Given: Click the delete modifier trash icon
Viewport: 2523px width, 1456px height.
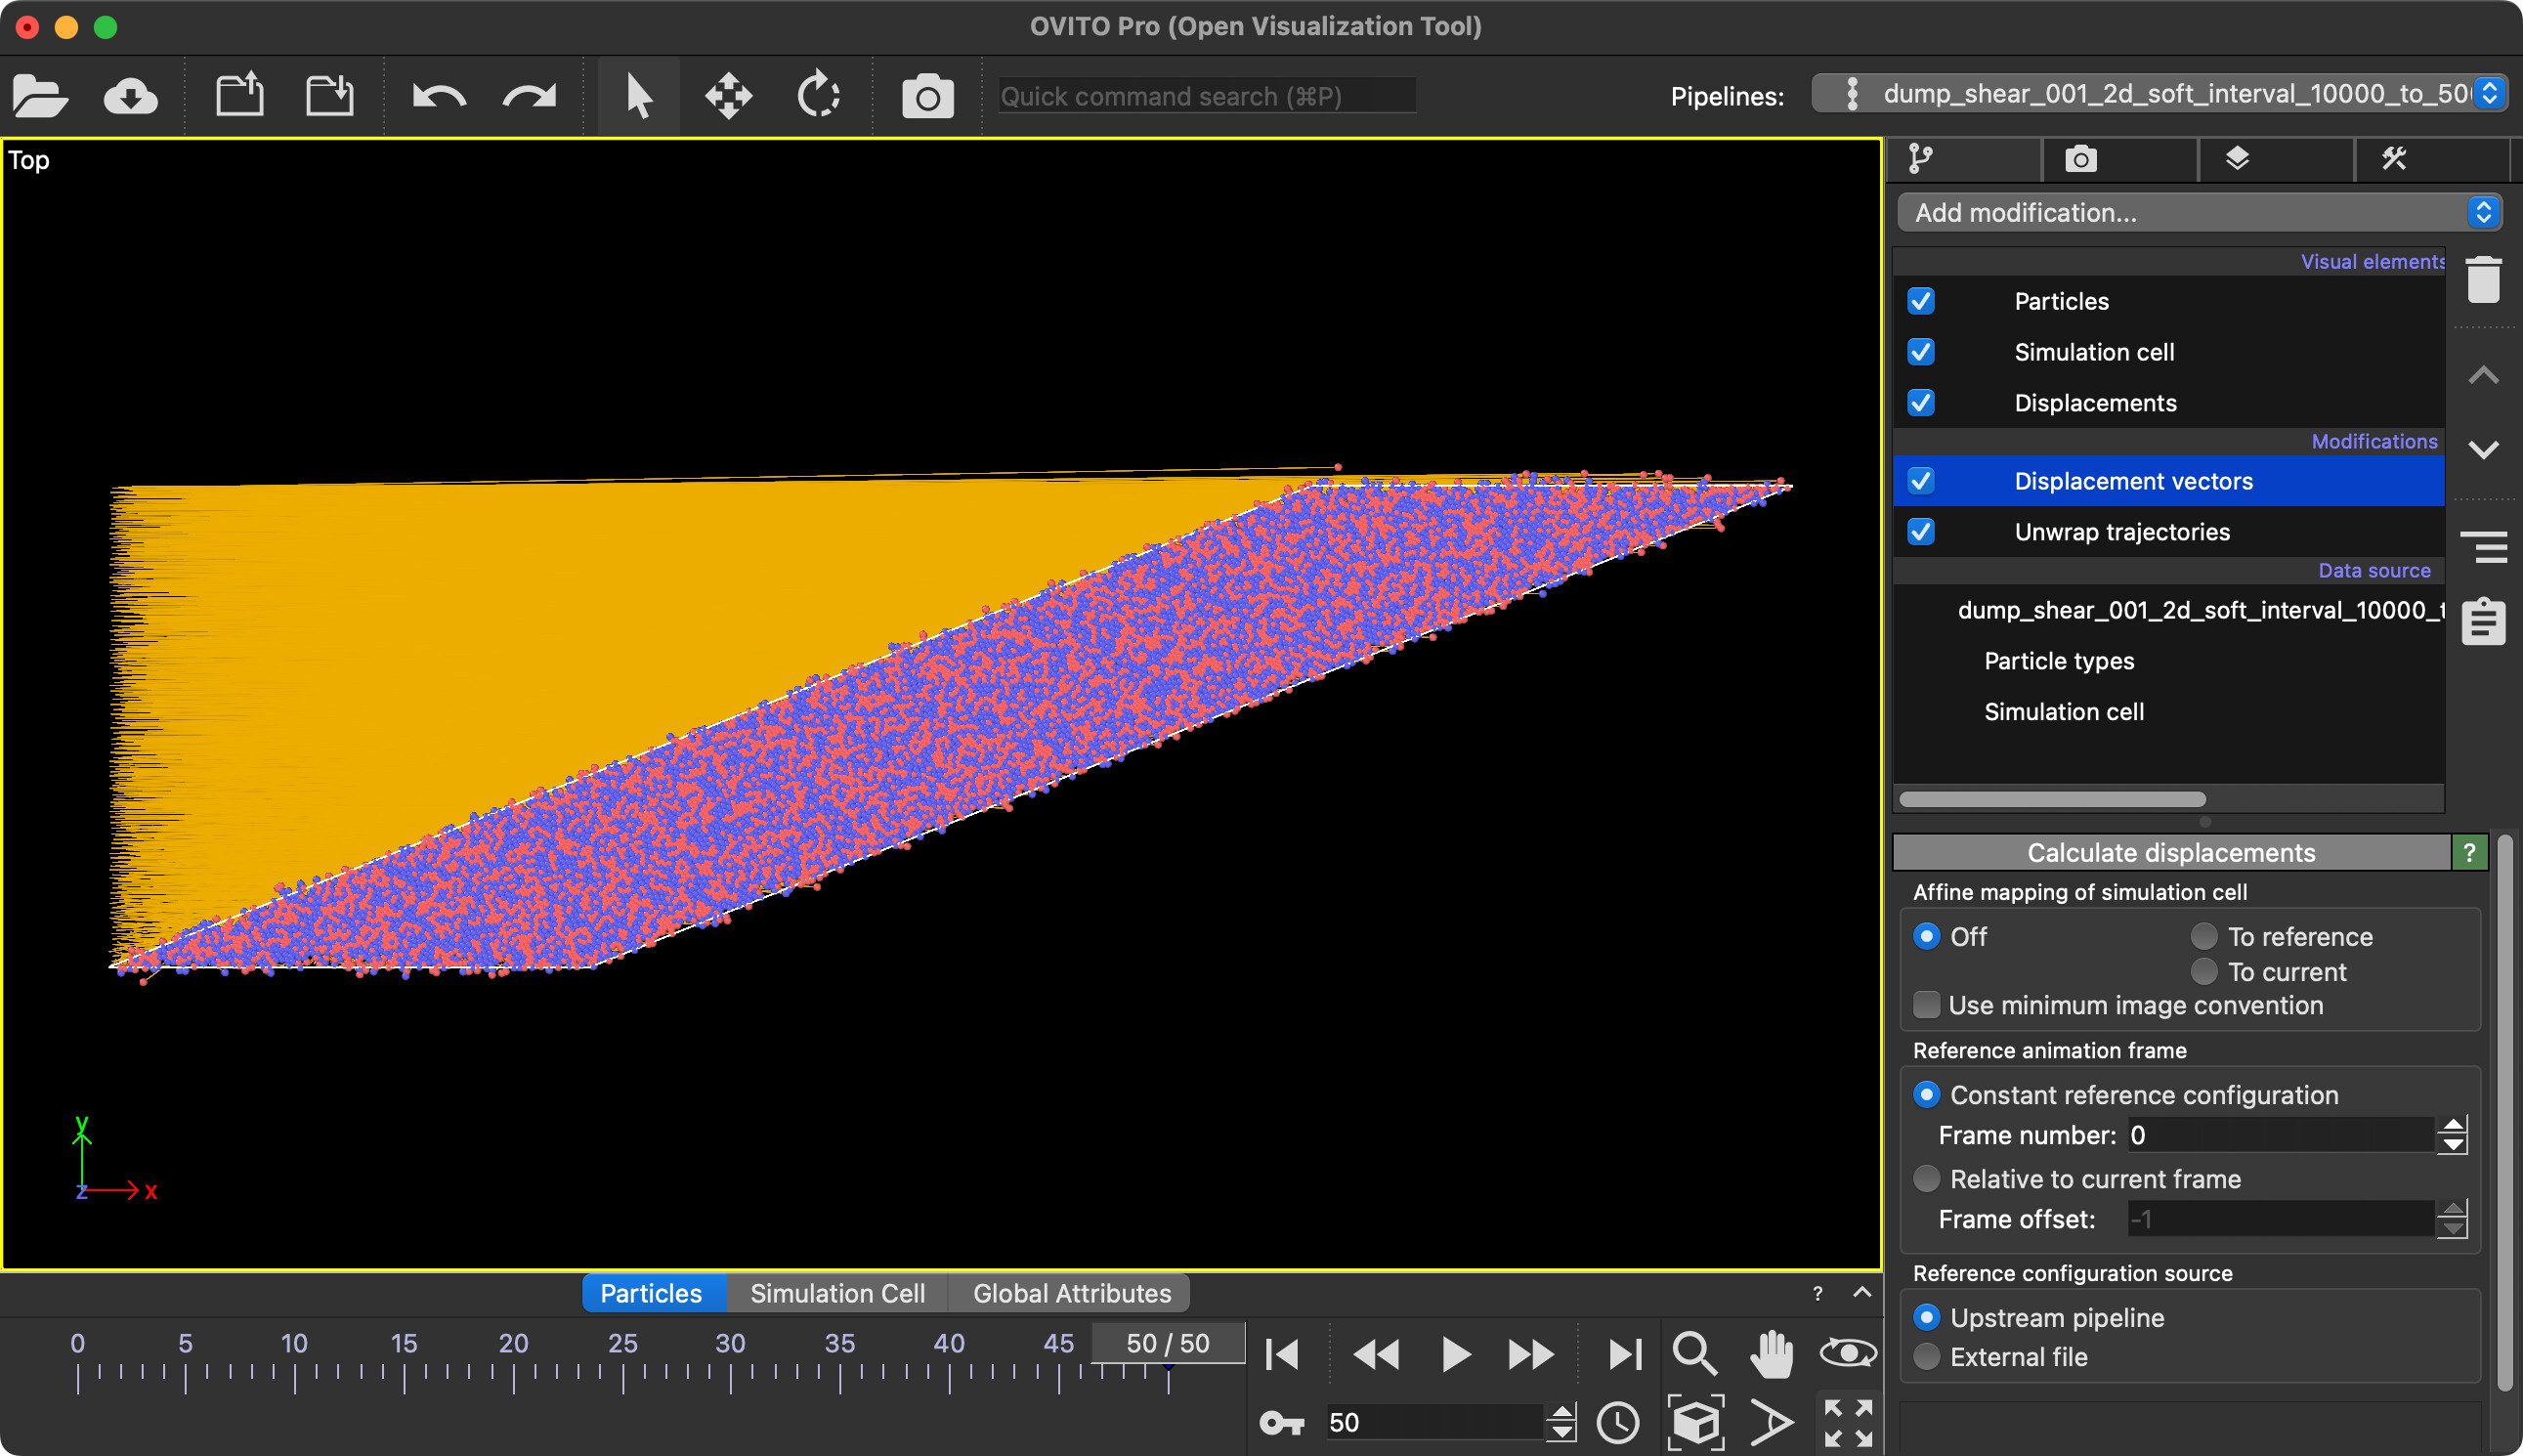Looking at the screenshot, I should click(x=2483, y=280).
